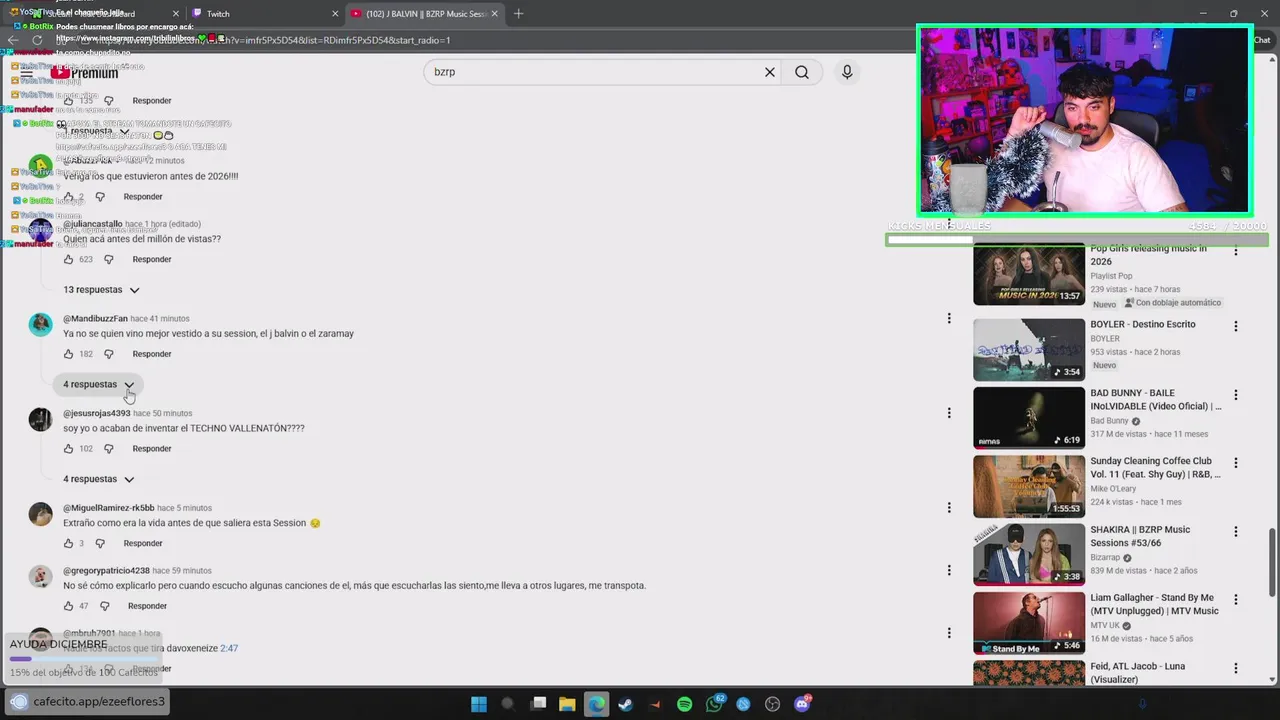Dislike the @jesusrojas4393 comment
The width and height of the screenshot is (1280, 720).
(x=109, y=449)
